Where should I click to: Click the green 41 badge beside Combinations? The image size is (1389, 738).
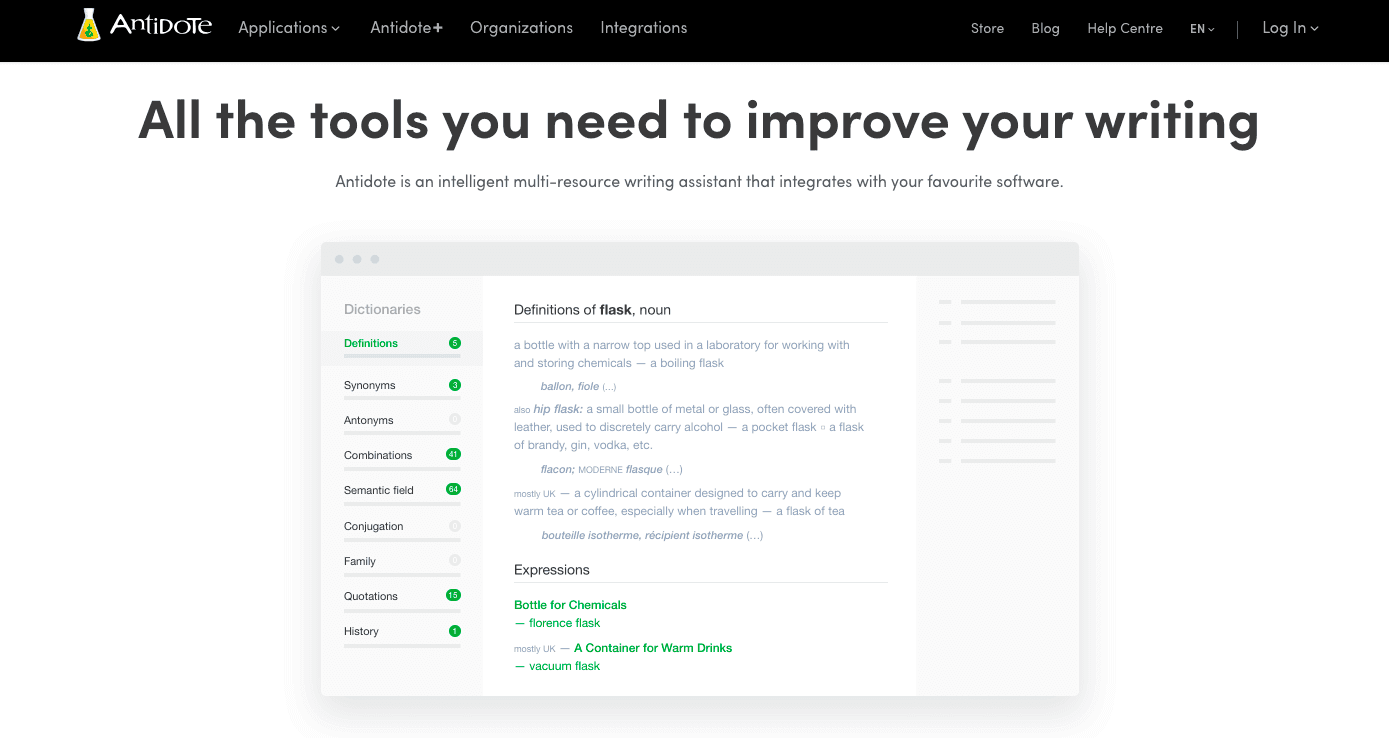[453, 454]
